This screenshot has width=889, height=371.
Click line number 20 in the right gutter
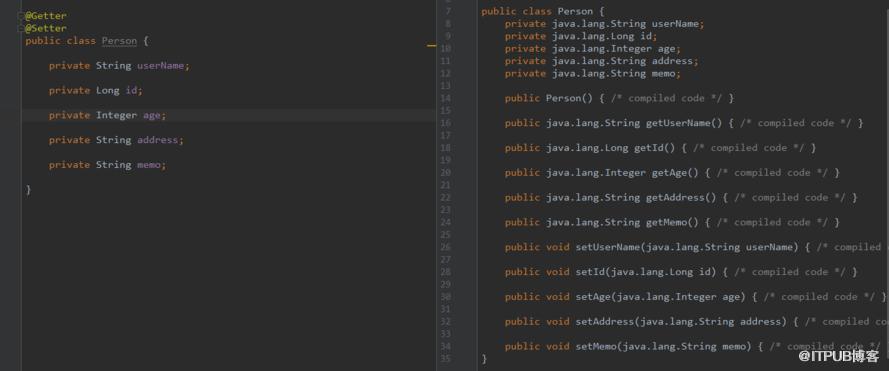click(446, 173)
